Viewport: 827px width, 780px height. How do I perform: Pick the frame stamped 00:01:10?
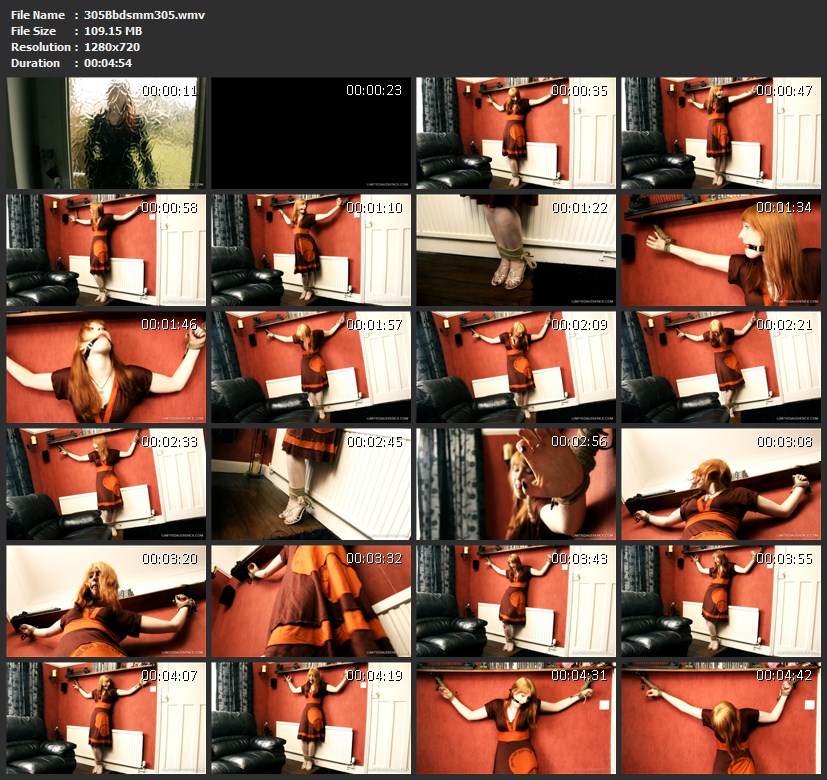pyautogui.click(x=311, y=251)
